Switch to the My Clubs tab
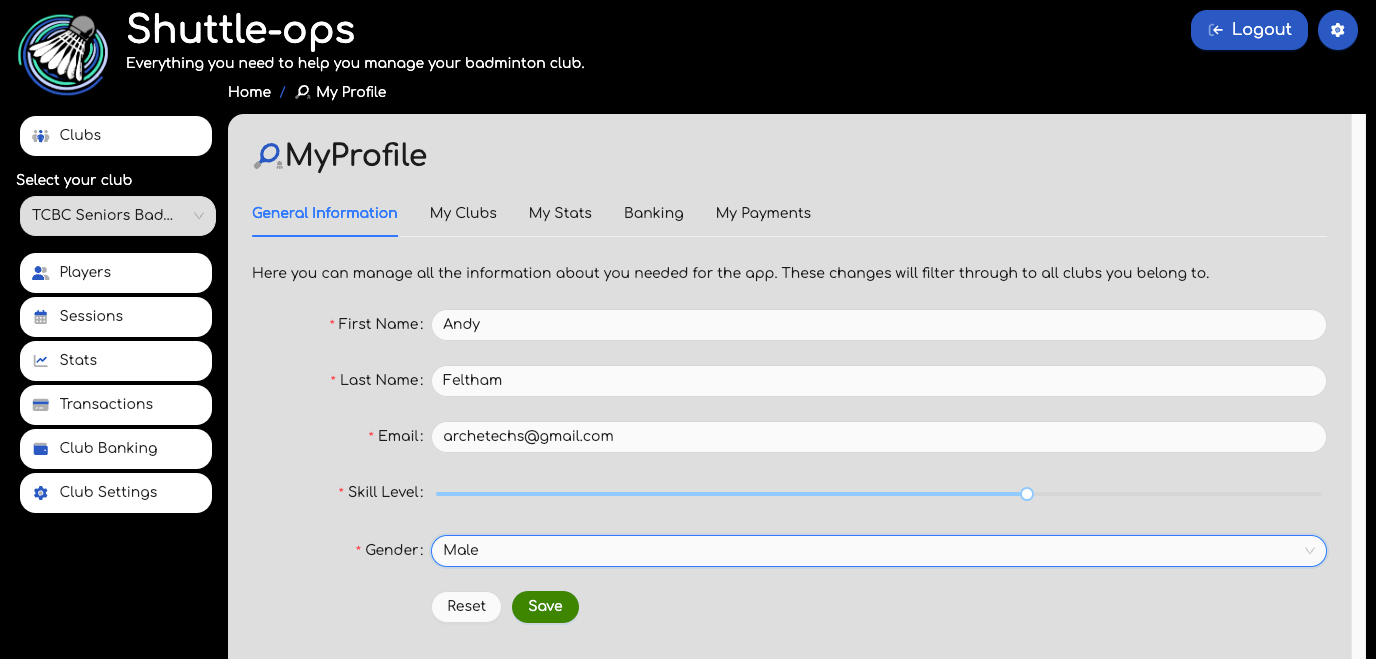This screenshot has height=659, width=1376. click(463, 213)
